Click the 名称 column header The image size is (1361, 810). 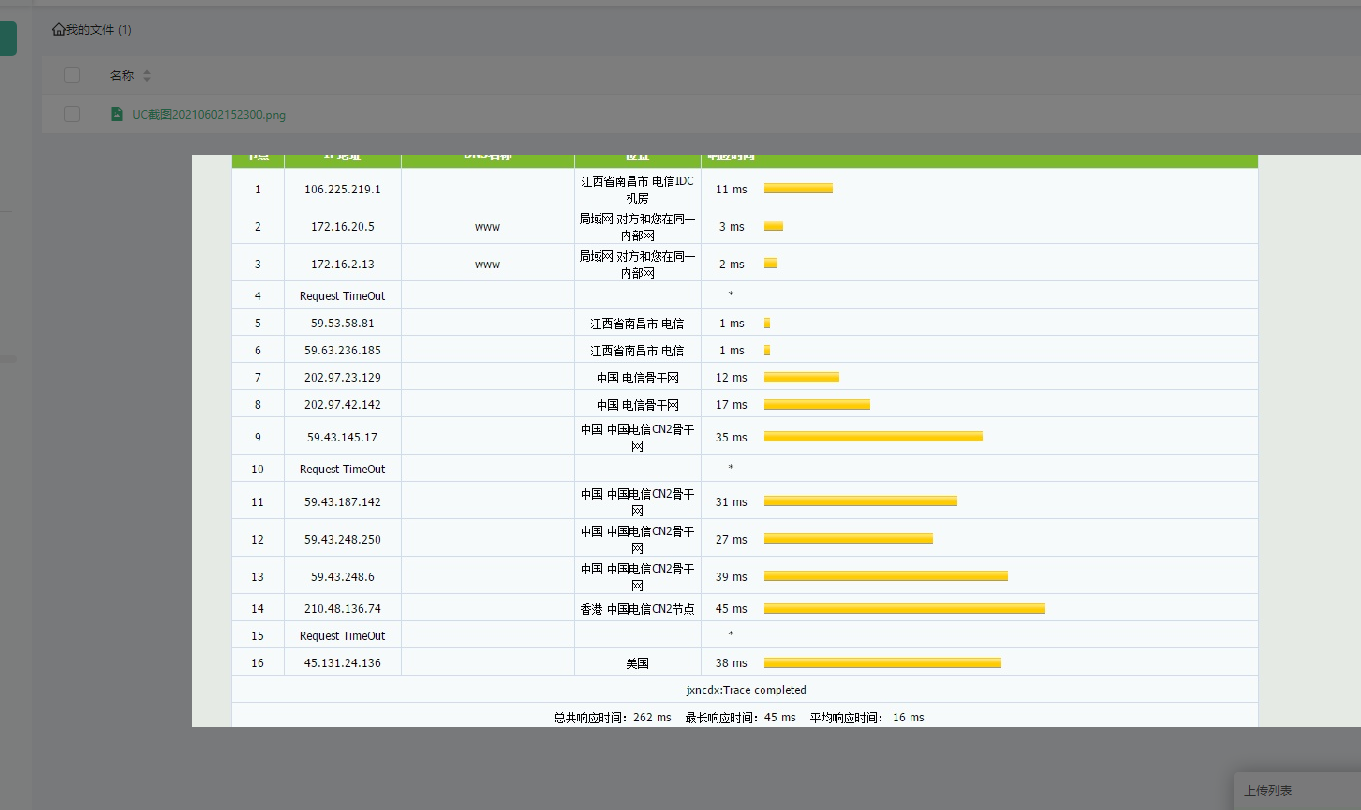[x=121, y=76]
